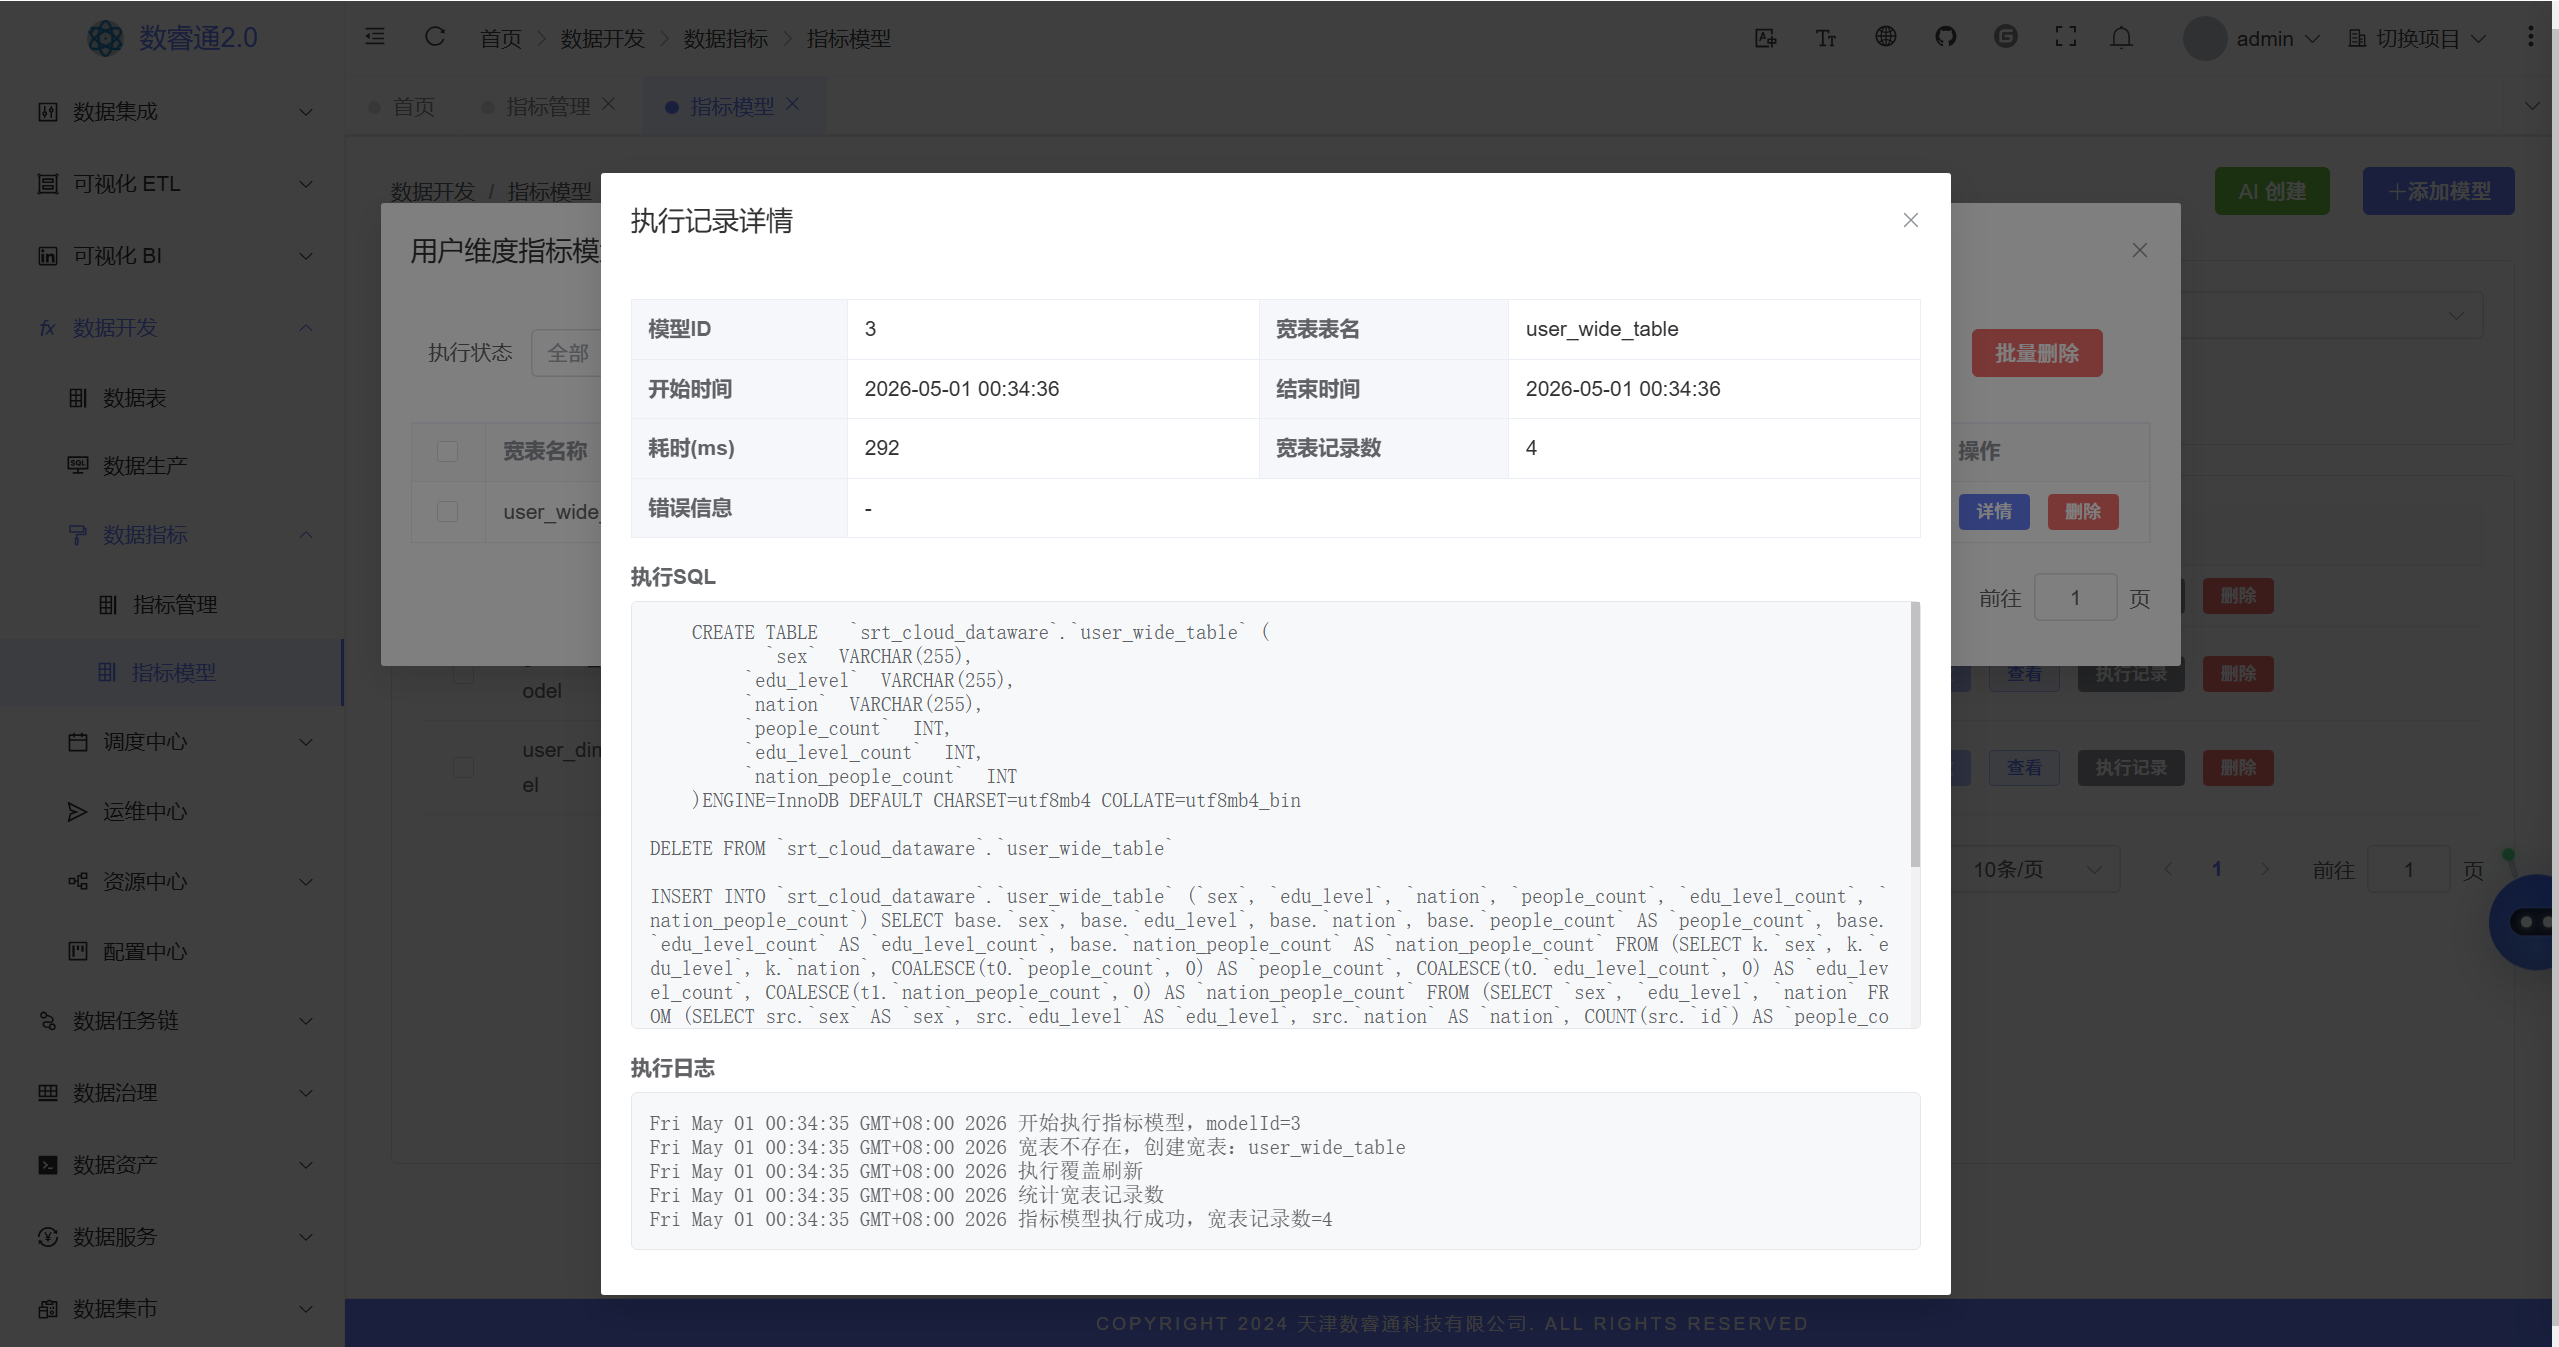Expand the 数据集成 menu chevron
Viewport: 2559px width, 1347px height.
pyautogui.click(x=306, y=112)
